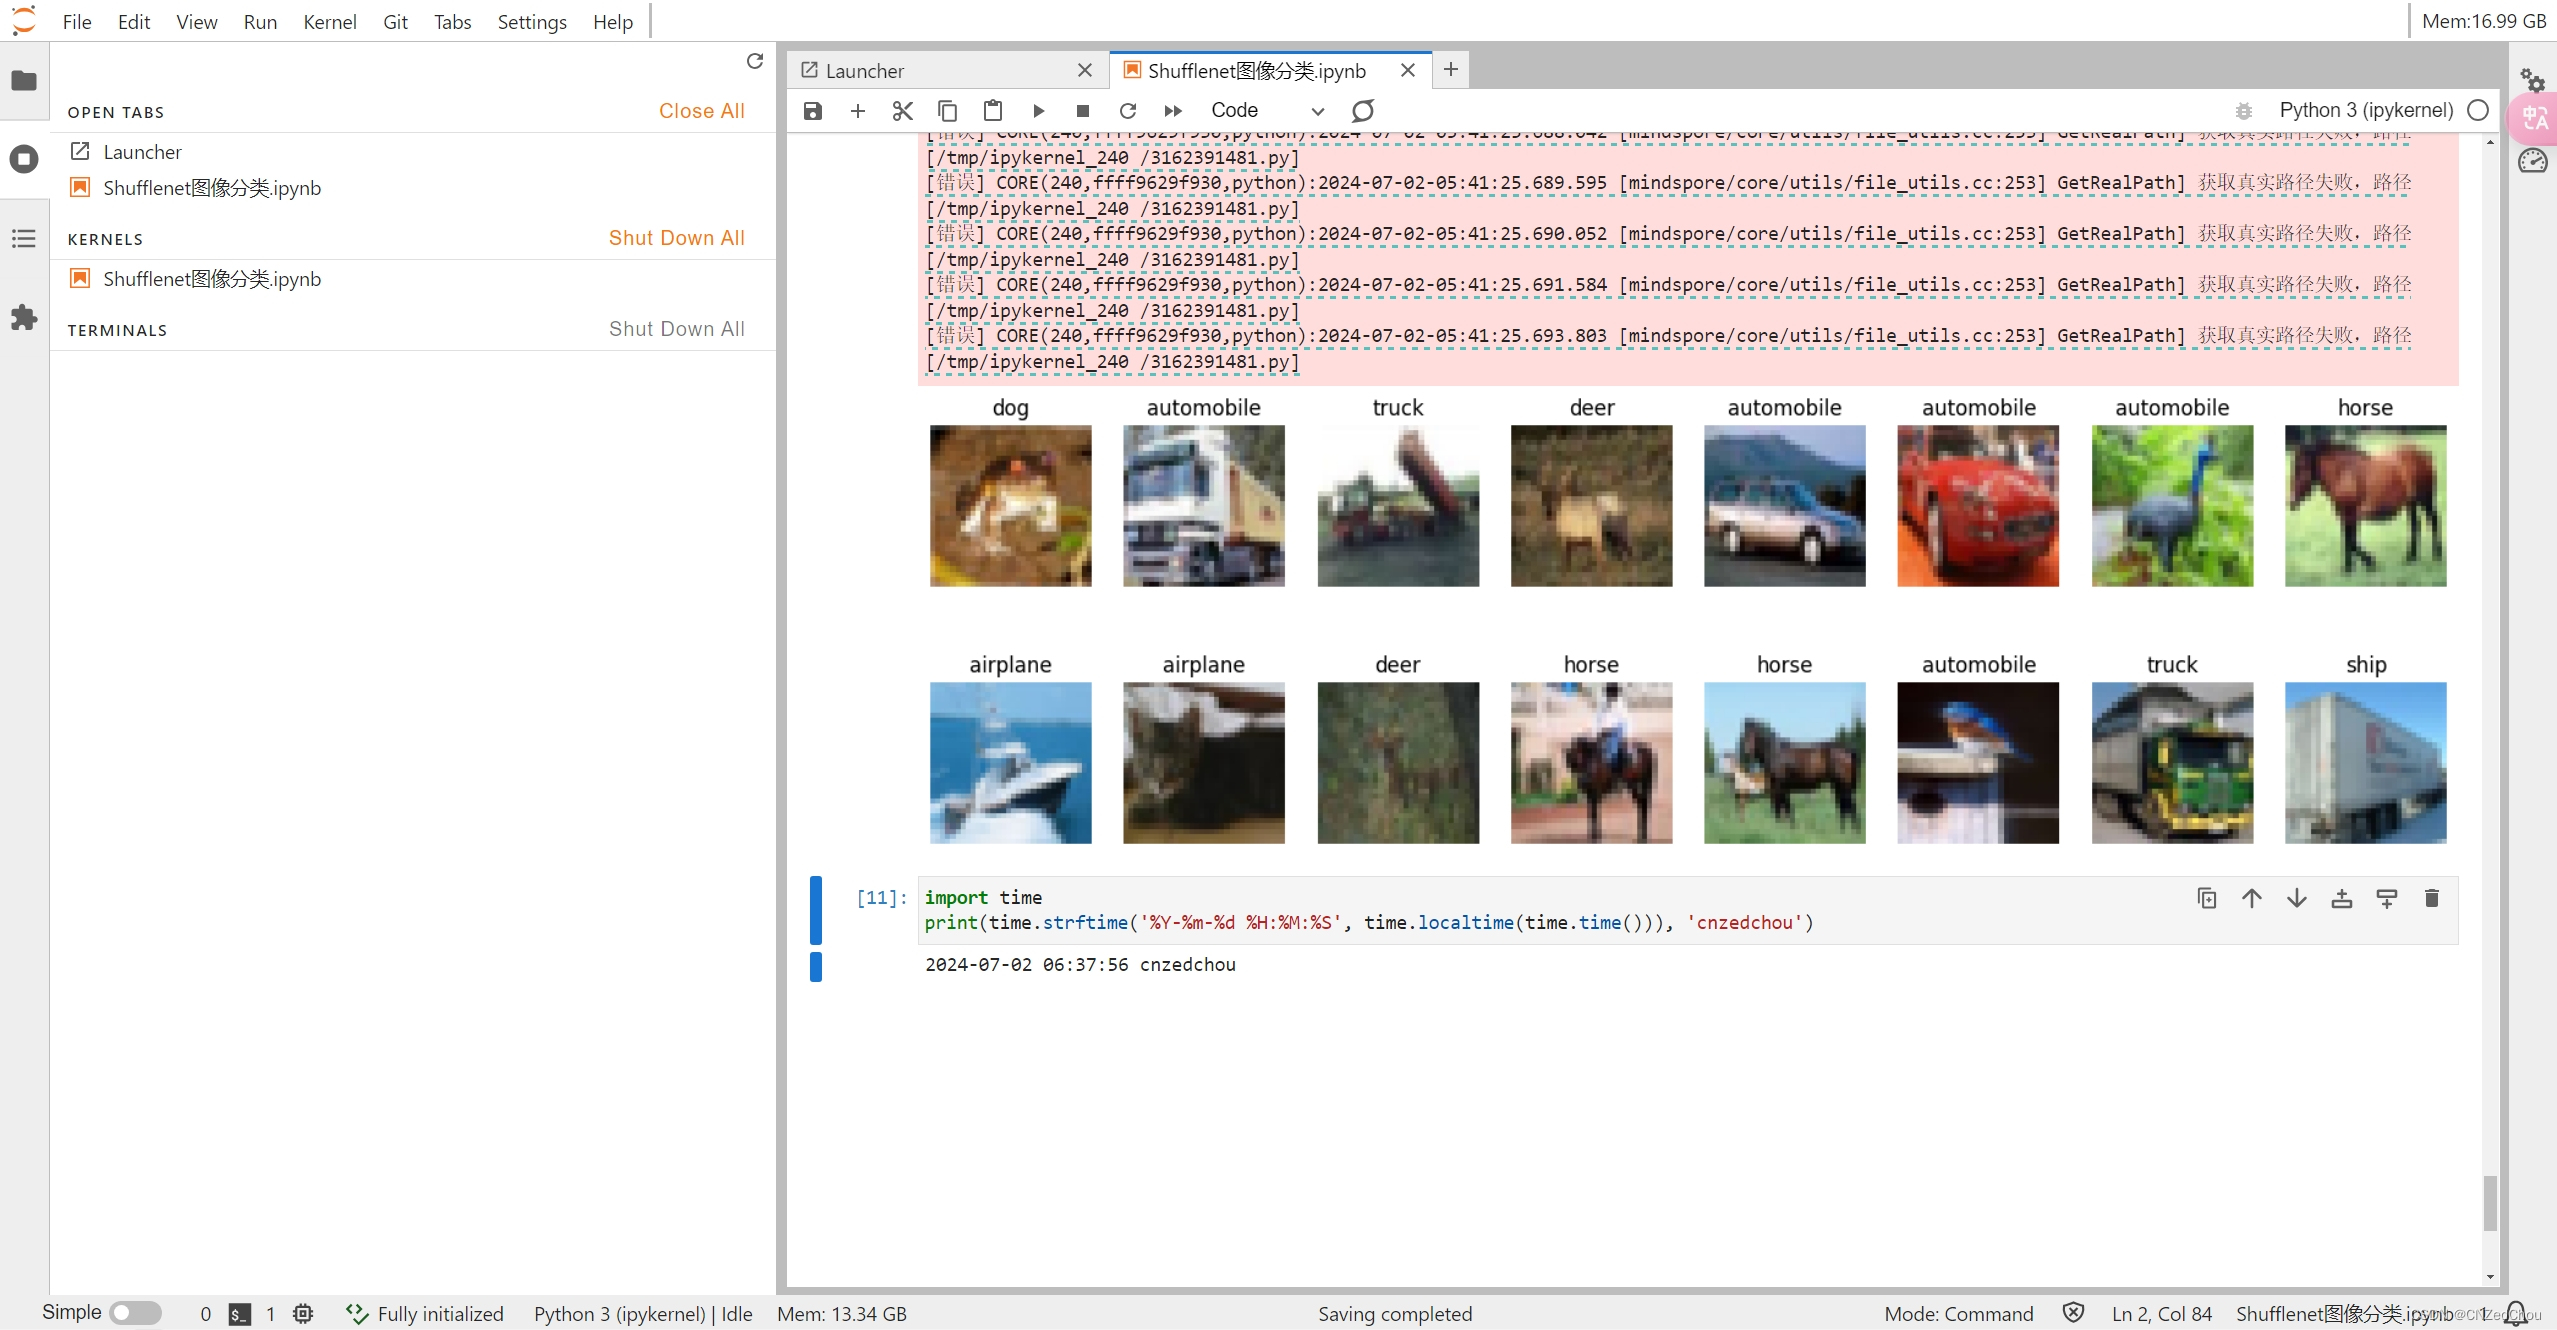Click the interrupt kernel icon
Viewport: 2557px width, 1330px height.
pyautogui.click(x=1082, y=108)
